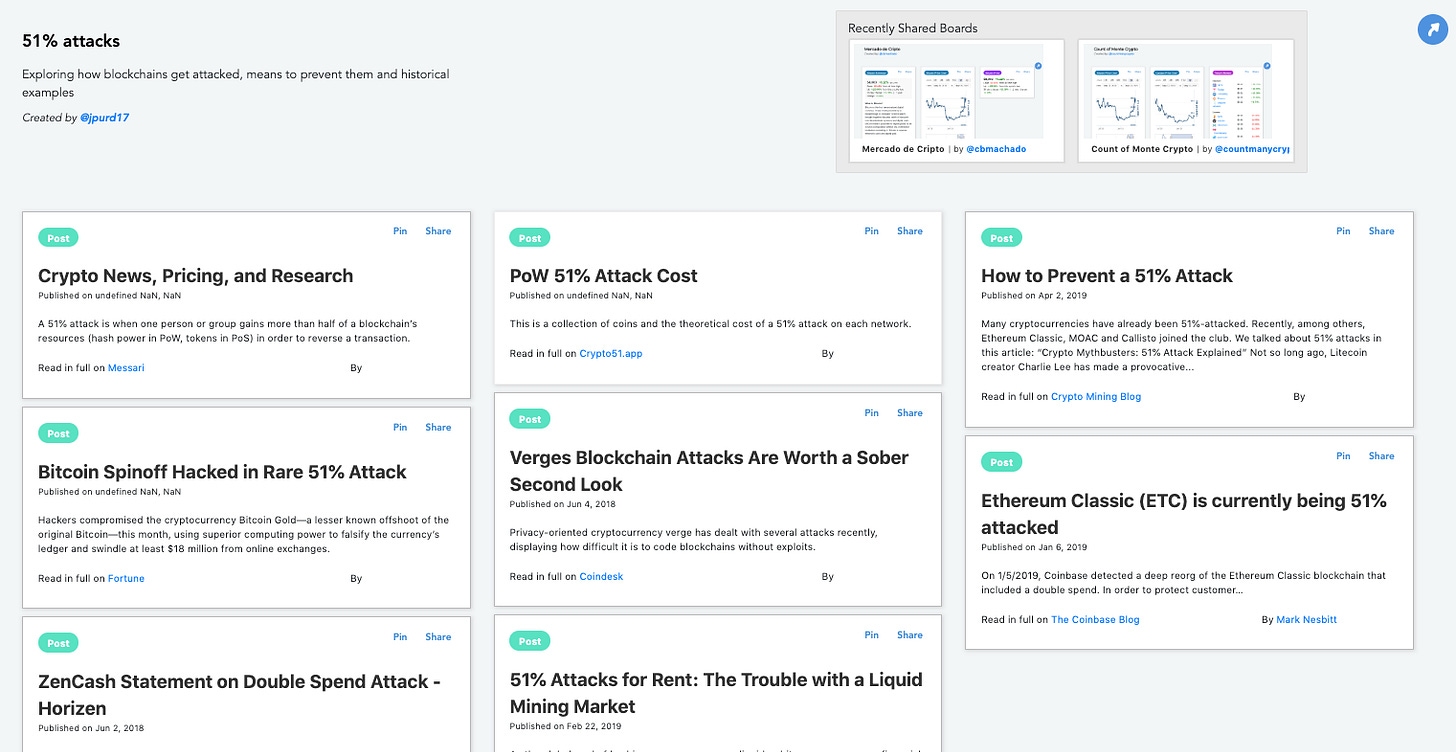The image size is (1456, 752).
Task: Visit the Crypto Mining Blog link
Action: (x=1095, y=397)
